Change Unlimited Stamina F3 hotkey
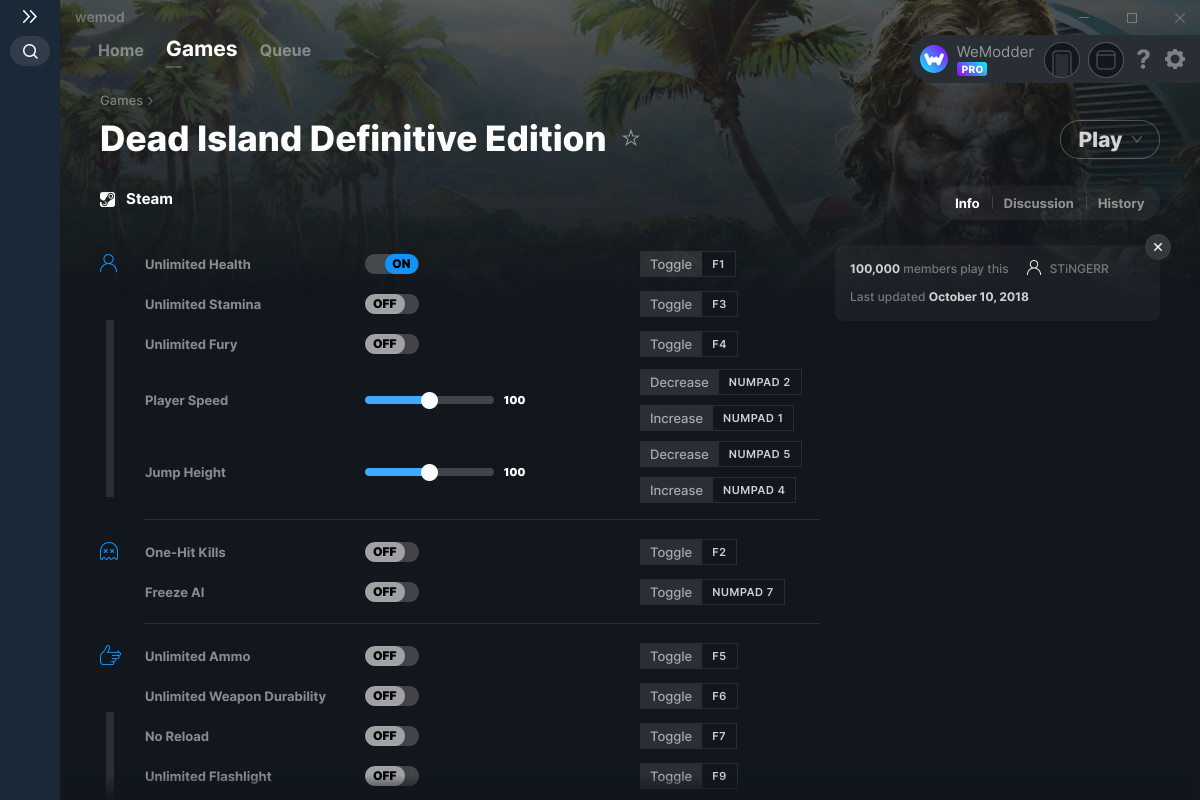The image size is (1200, 800). pyautogui.click(x=719, y=304)
